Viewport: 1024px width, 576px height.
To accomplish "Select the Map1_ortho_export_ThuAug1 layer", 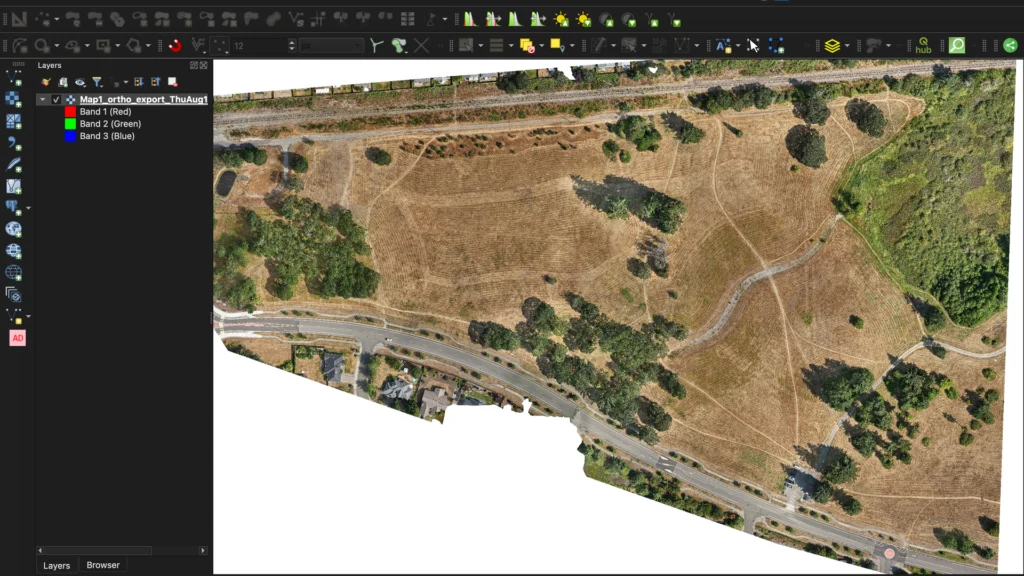I will tap(144, 99).
